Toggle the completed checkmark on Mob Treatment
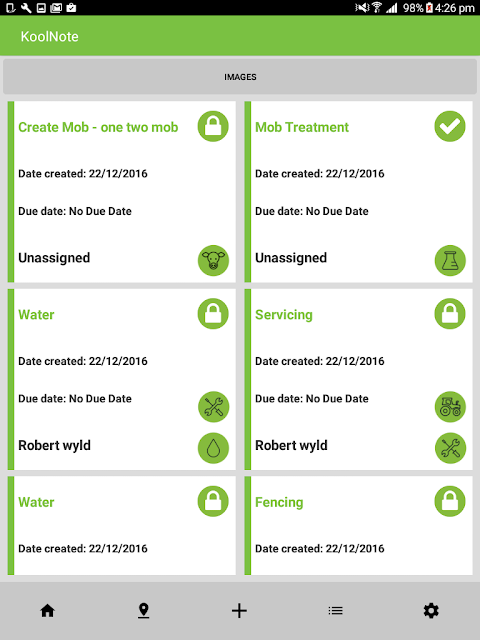480x640 pixels. click(x=450, y=126)
